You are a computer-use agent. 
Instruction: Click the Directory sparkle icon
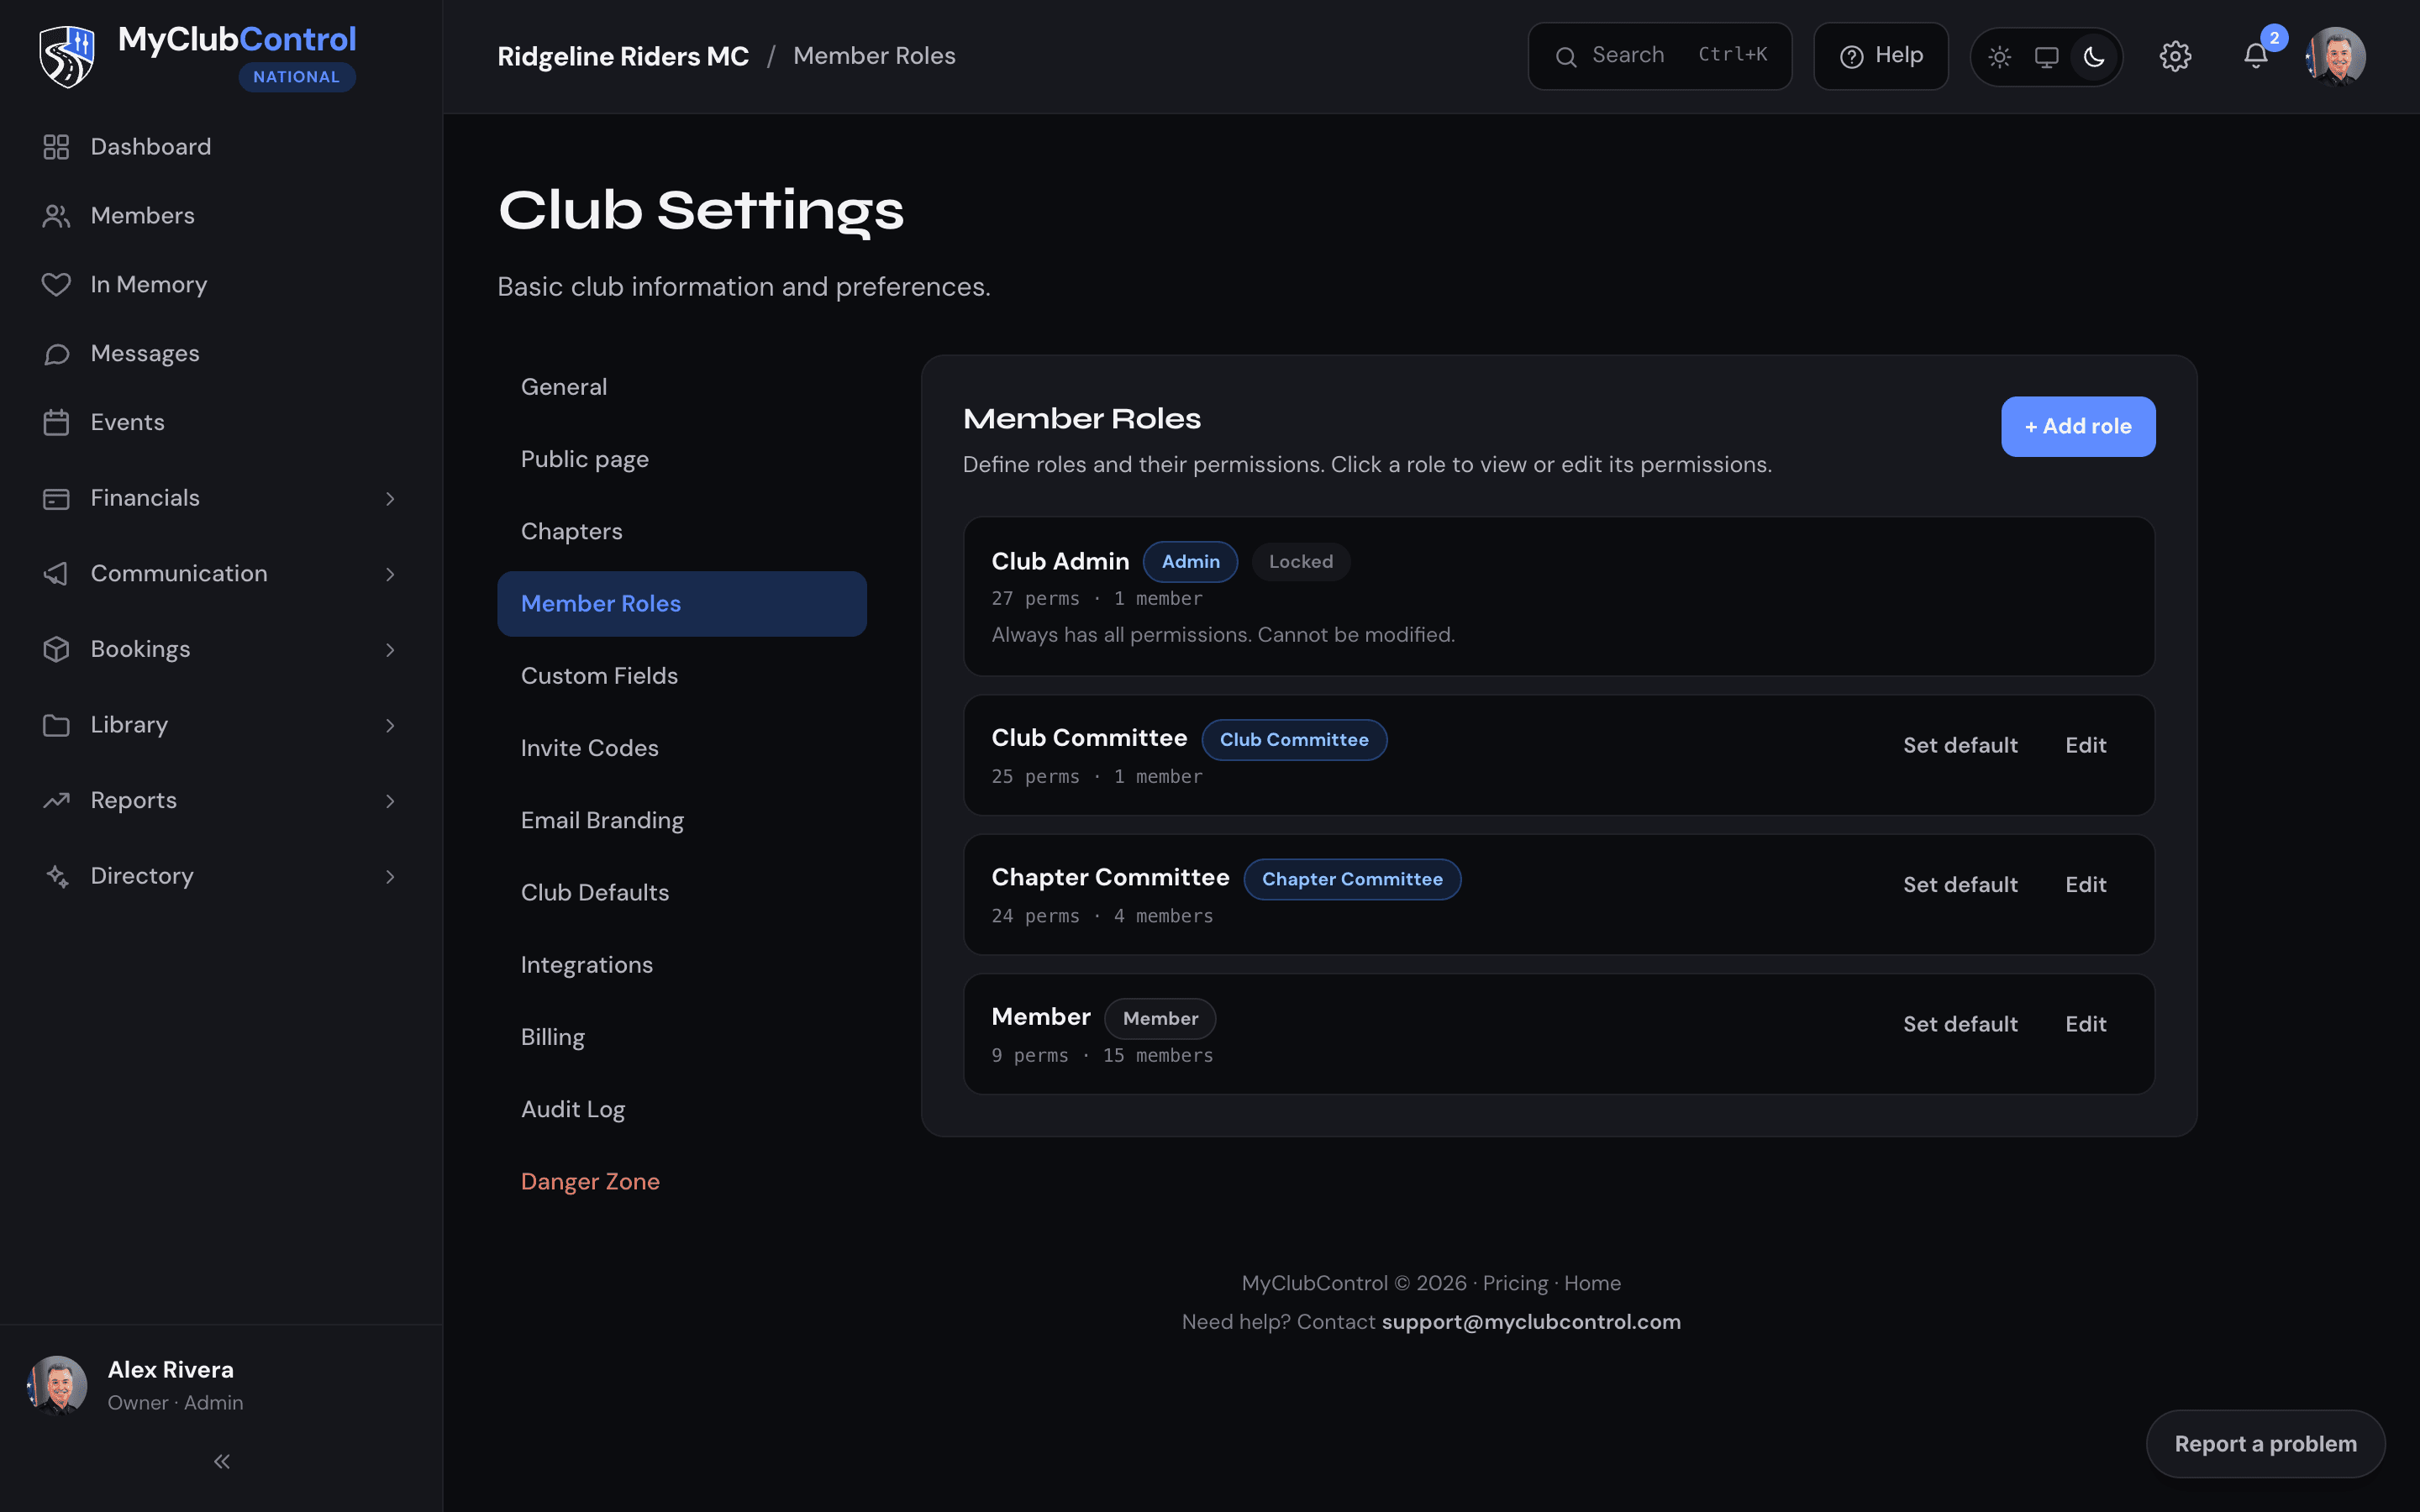point(56,876)
